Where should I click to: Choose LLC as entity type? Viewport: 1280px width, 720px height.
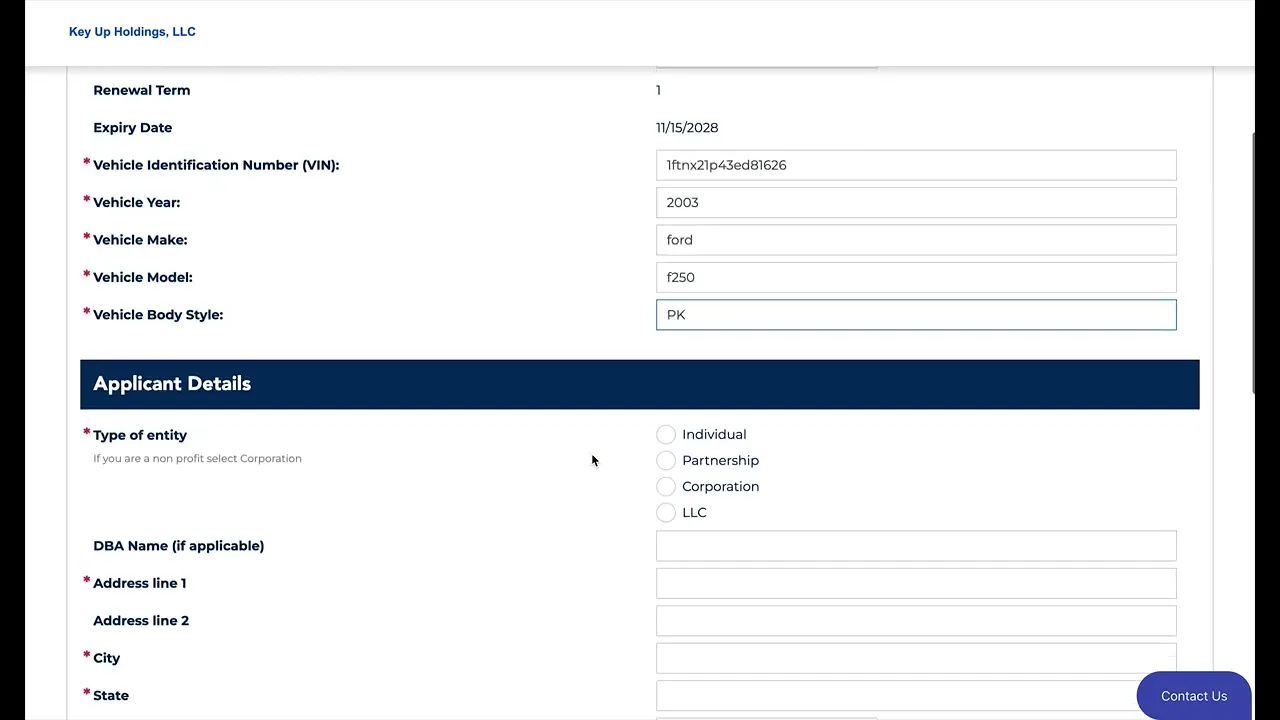[666, 512]
